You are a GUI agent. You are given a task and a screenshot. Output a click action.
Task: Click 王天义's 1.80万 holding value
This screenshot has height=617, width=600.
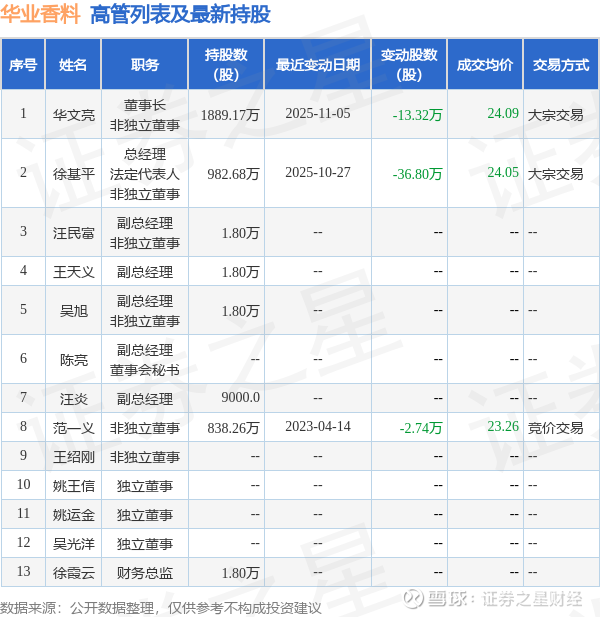pyautogui.click(x=240, y=272)
